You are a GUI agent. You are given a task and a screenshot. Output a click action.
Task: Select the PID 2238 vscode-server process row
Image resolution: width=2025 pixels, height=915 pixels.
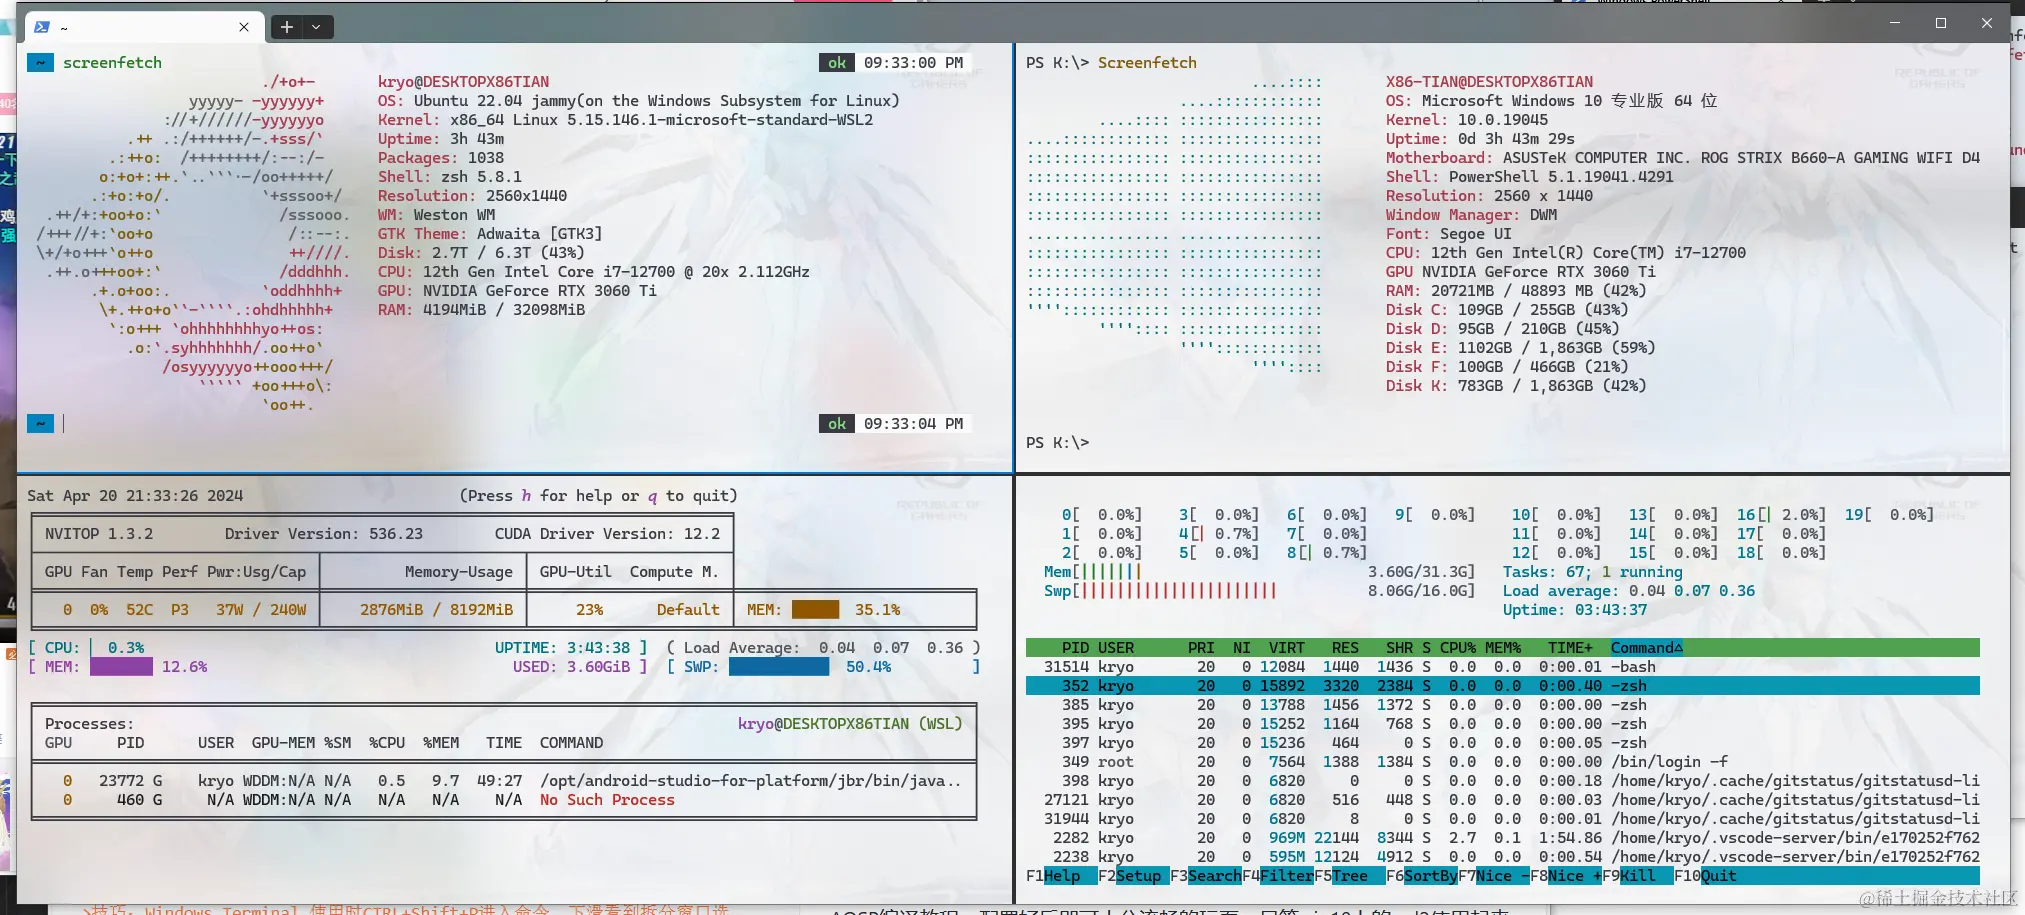[x=1502, y=857]
